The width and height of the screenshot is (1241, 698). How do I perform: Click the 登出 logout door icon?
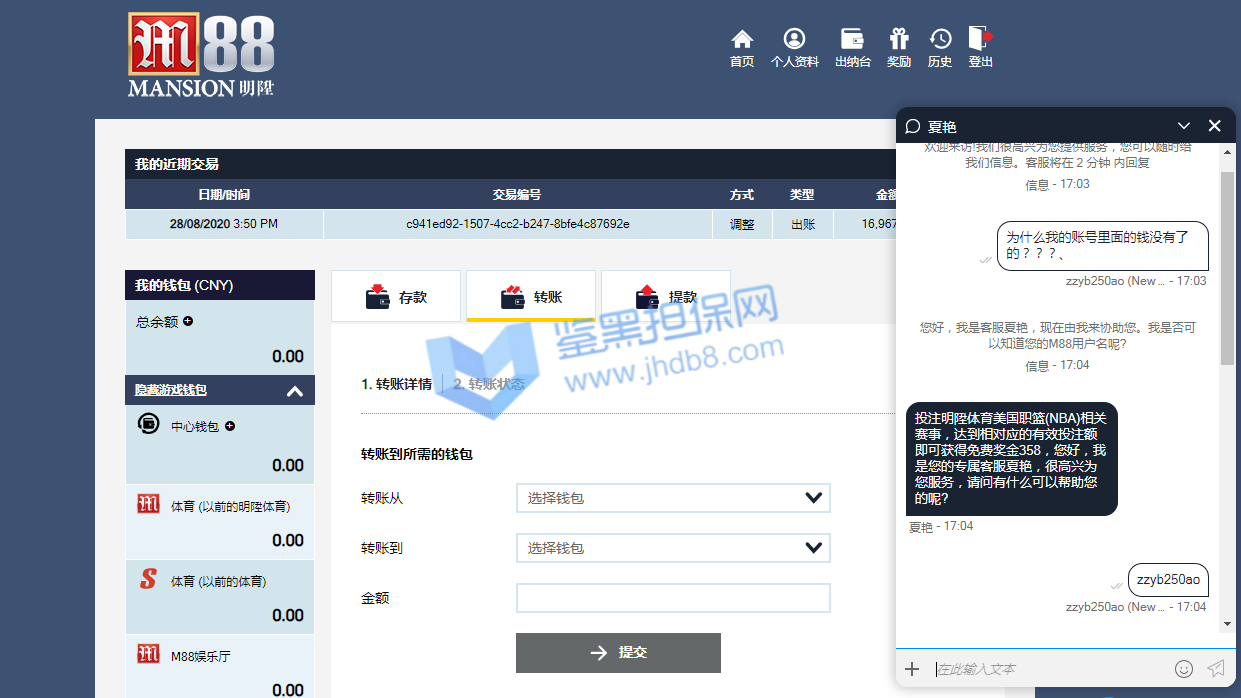[980, 40]
